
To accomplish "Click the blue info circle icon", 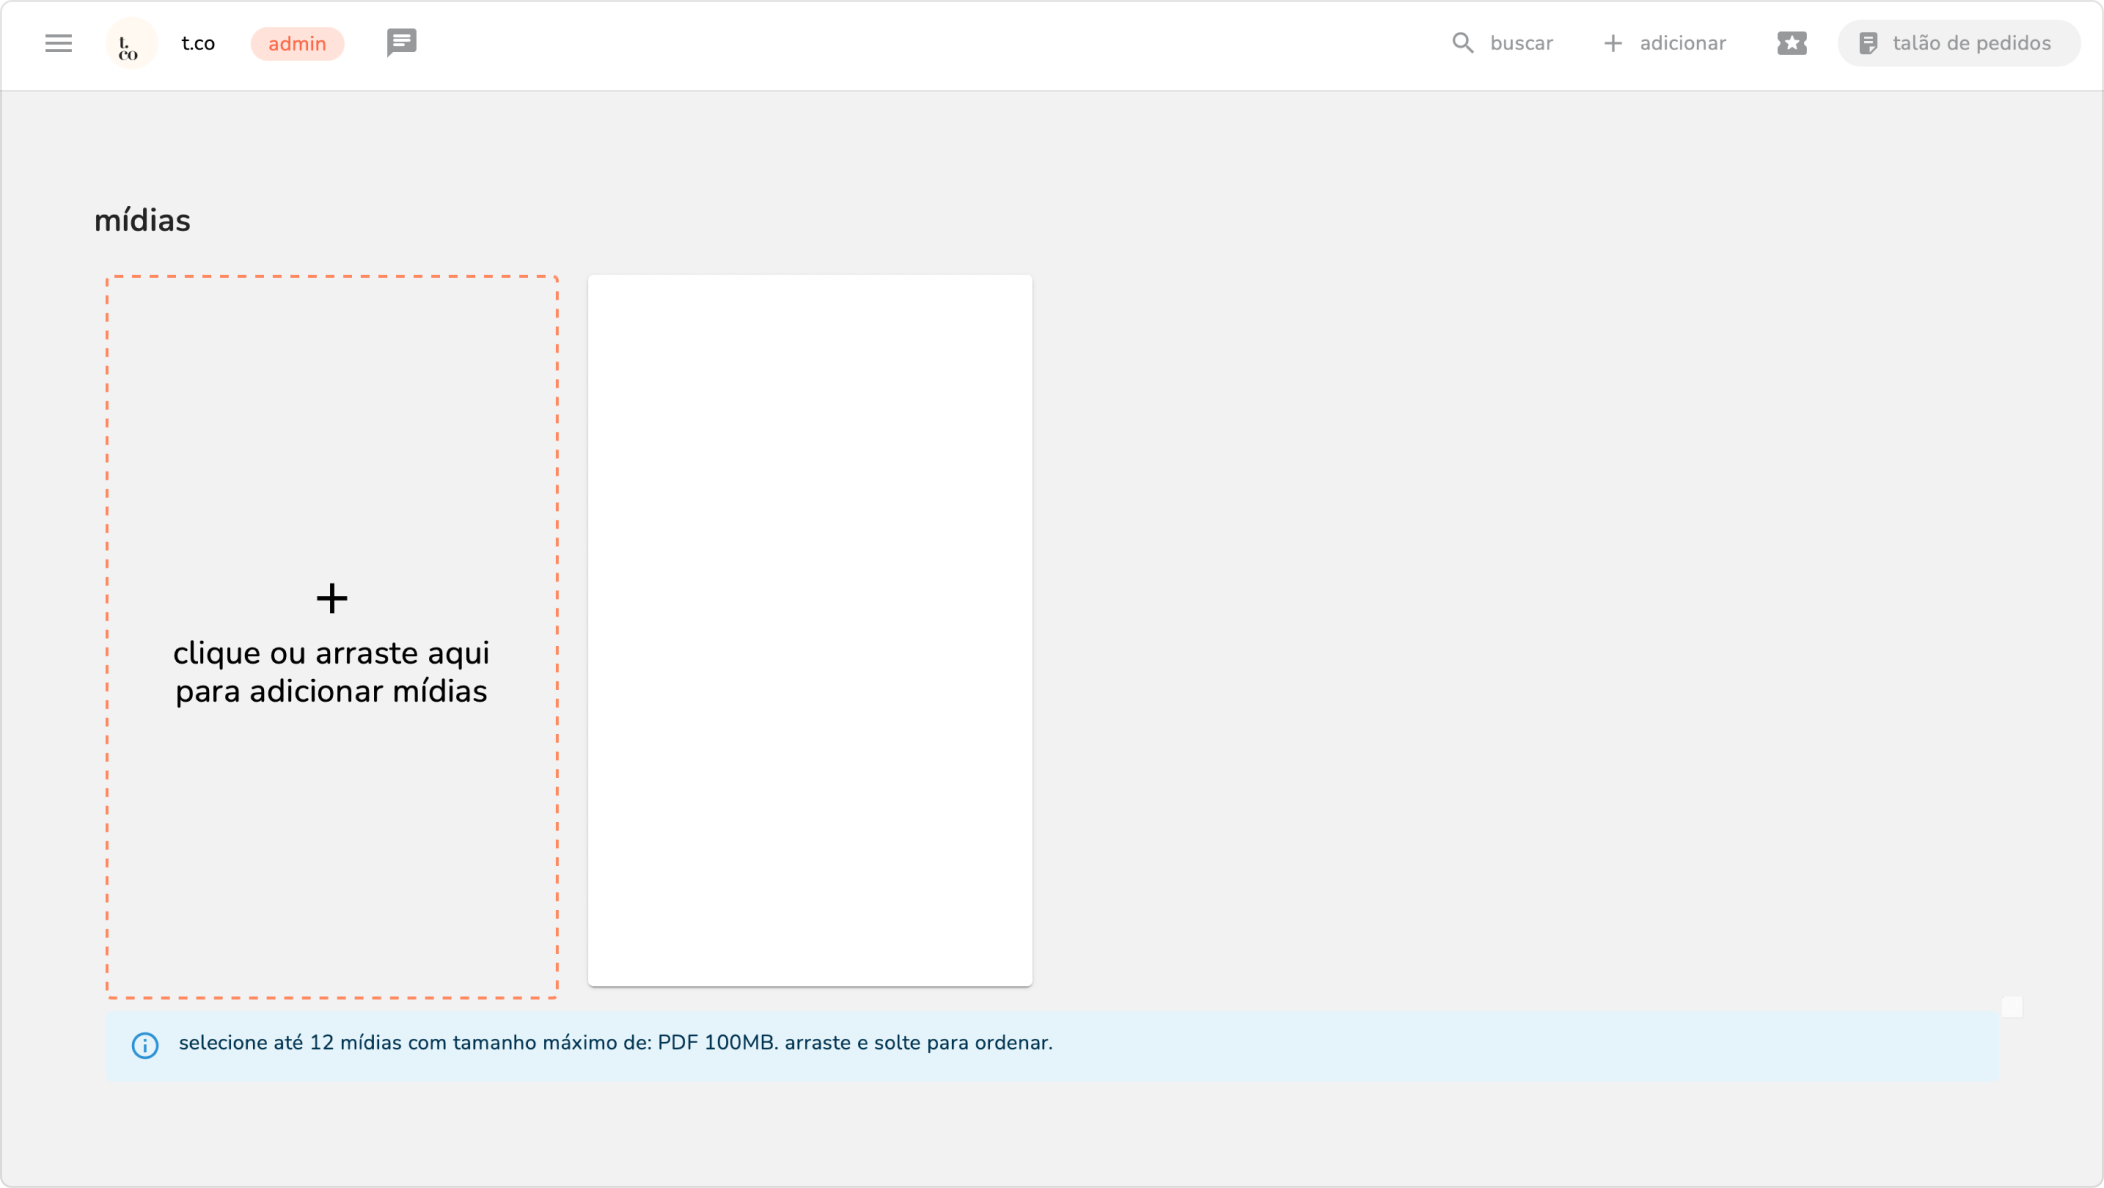I will pos(145,1045).
